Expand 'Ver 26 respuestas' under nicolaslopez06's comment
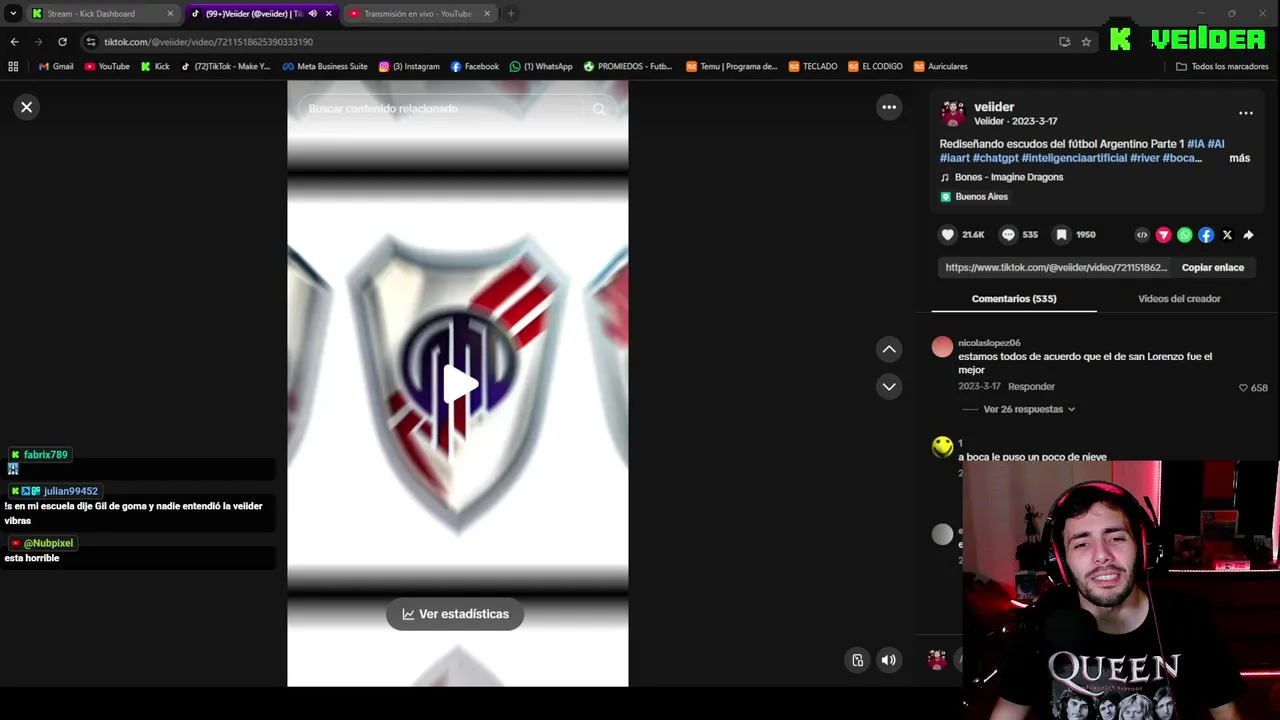 [1029, 409]
